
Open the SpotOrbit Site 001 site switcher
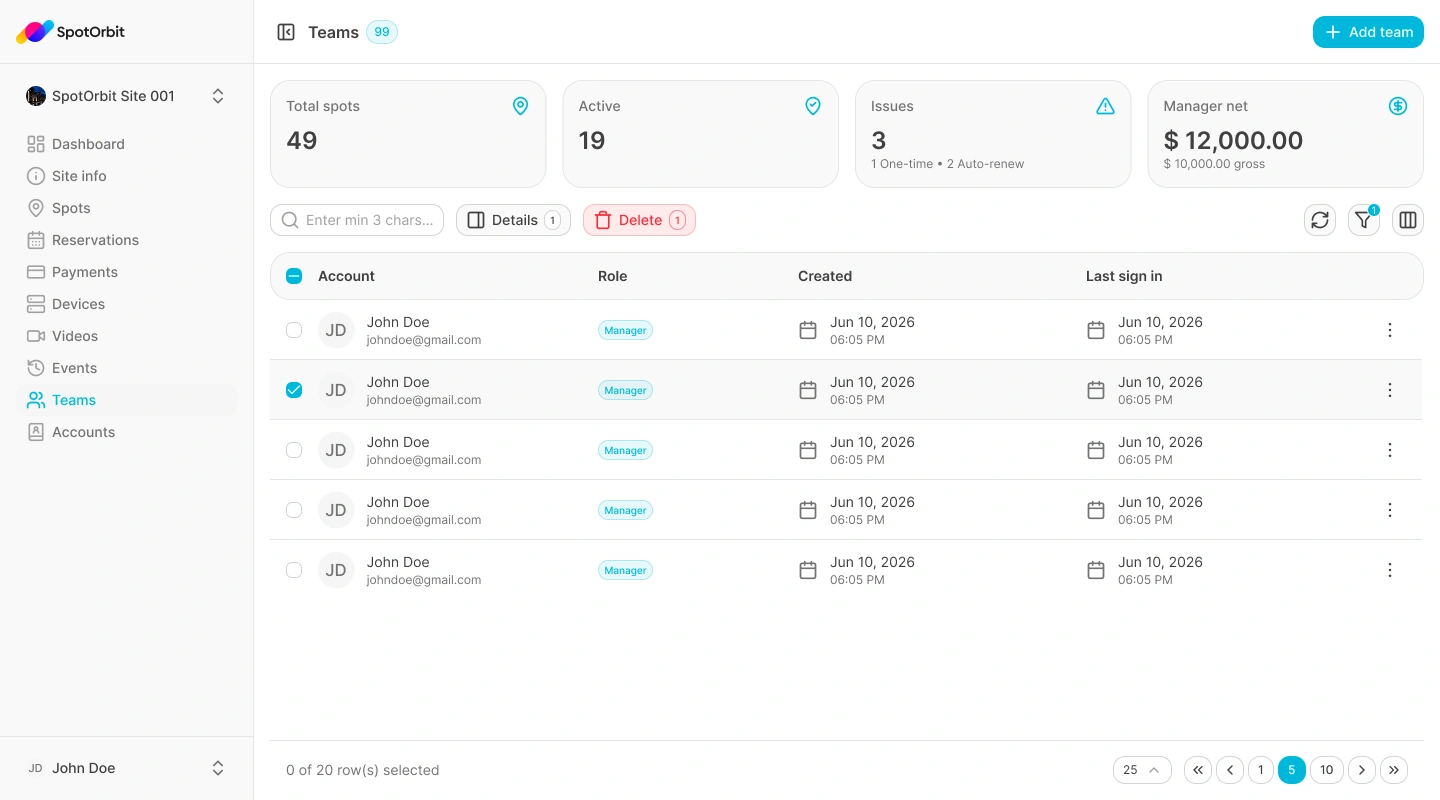click(126, 96)
